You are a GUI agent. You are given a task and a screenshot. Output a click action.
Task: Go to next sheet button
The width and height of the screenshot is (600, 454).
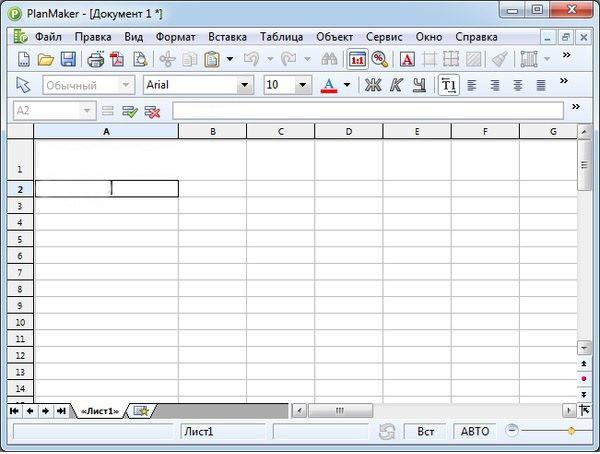(46, 411)
